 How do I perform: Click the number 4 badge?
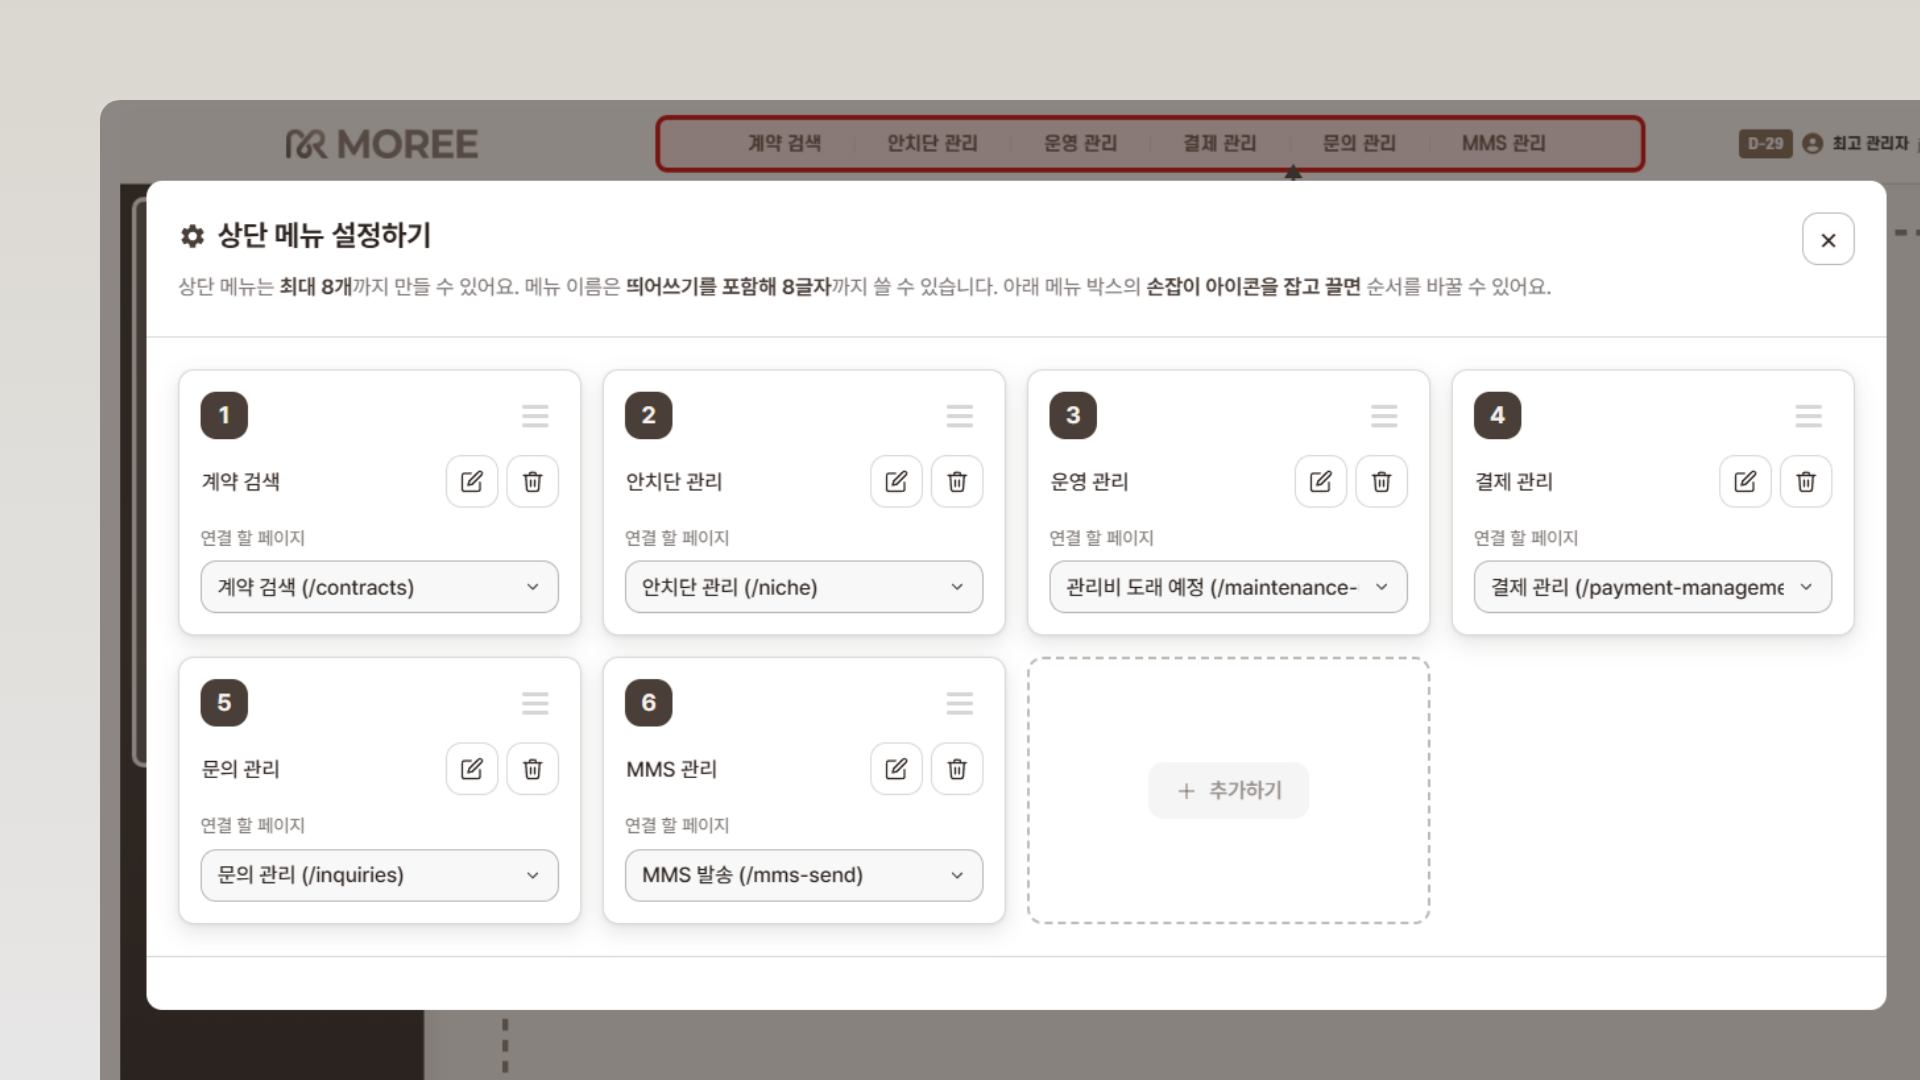pos(1497,415)
